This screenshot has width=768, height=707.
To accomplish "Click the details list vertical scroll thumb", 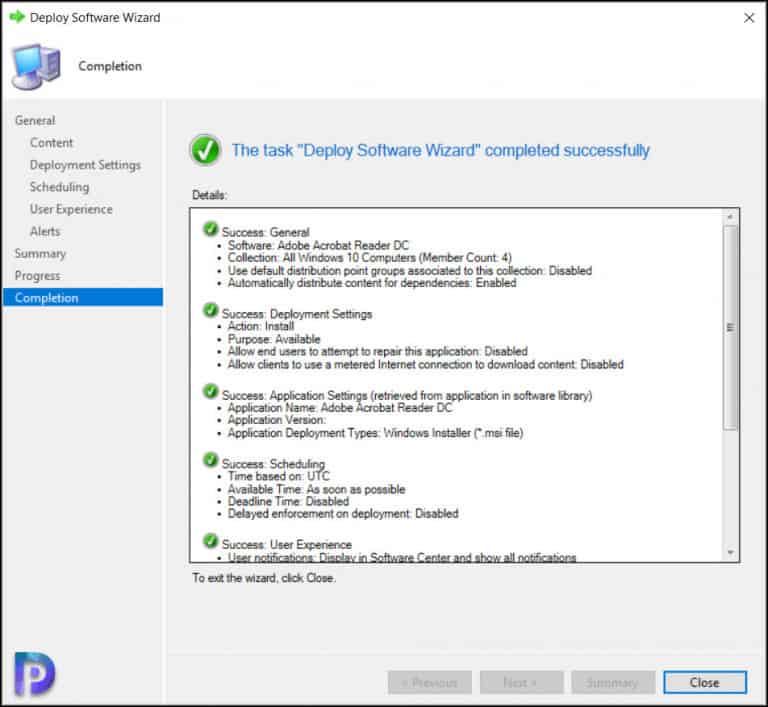I will (x=730, y=327).
